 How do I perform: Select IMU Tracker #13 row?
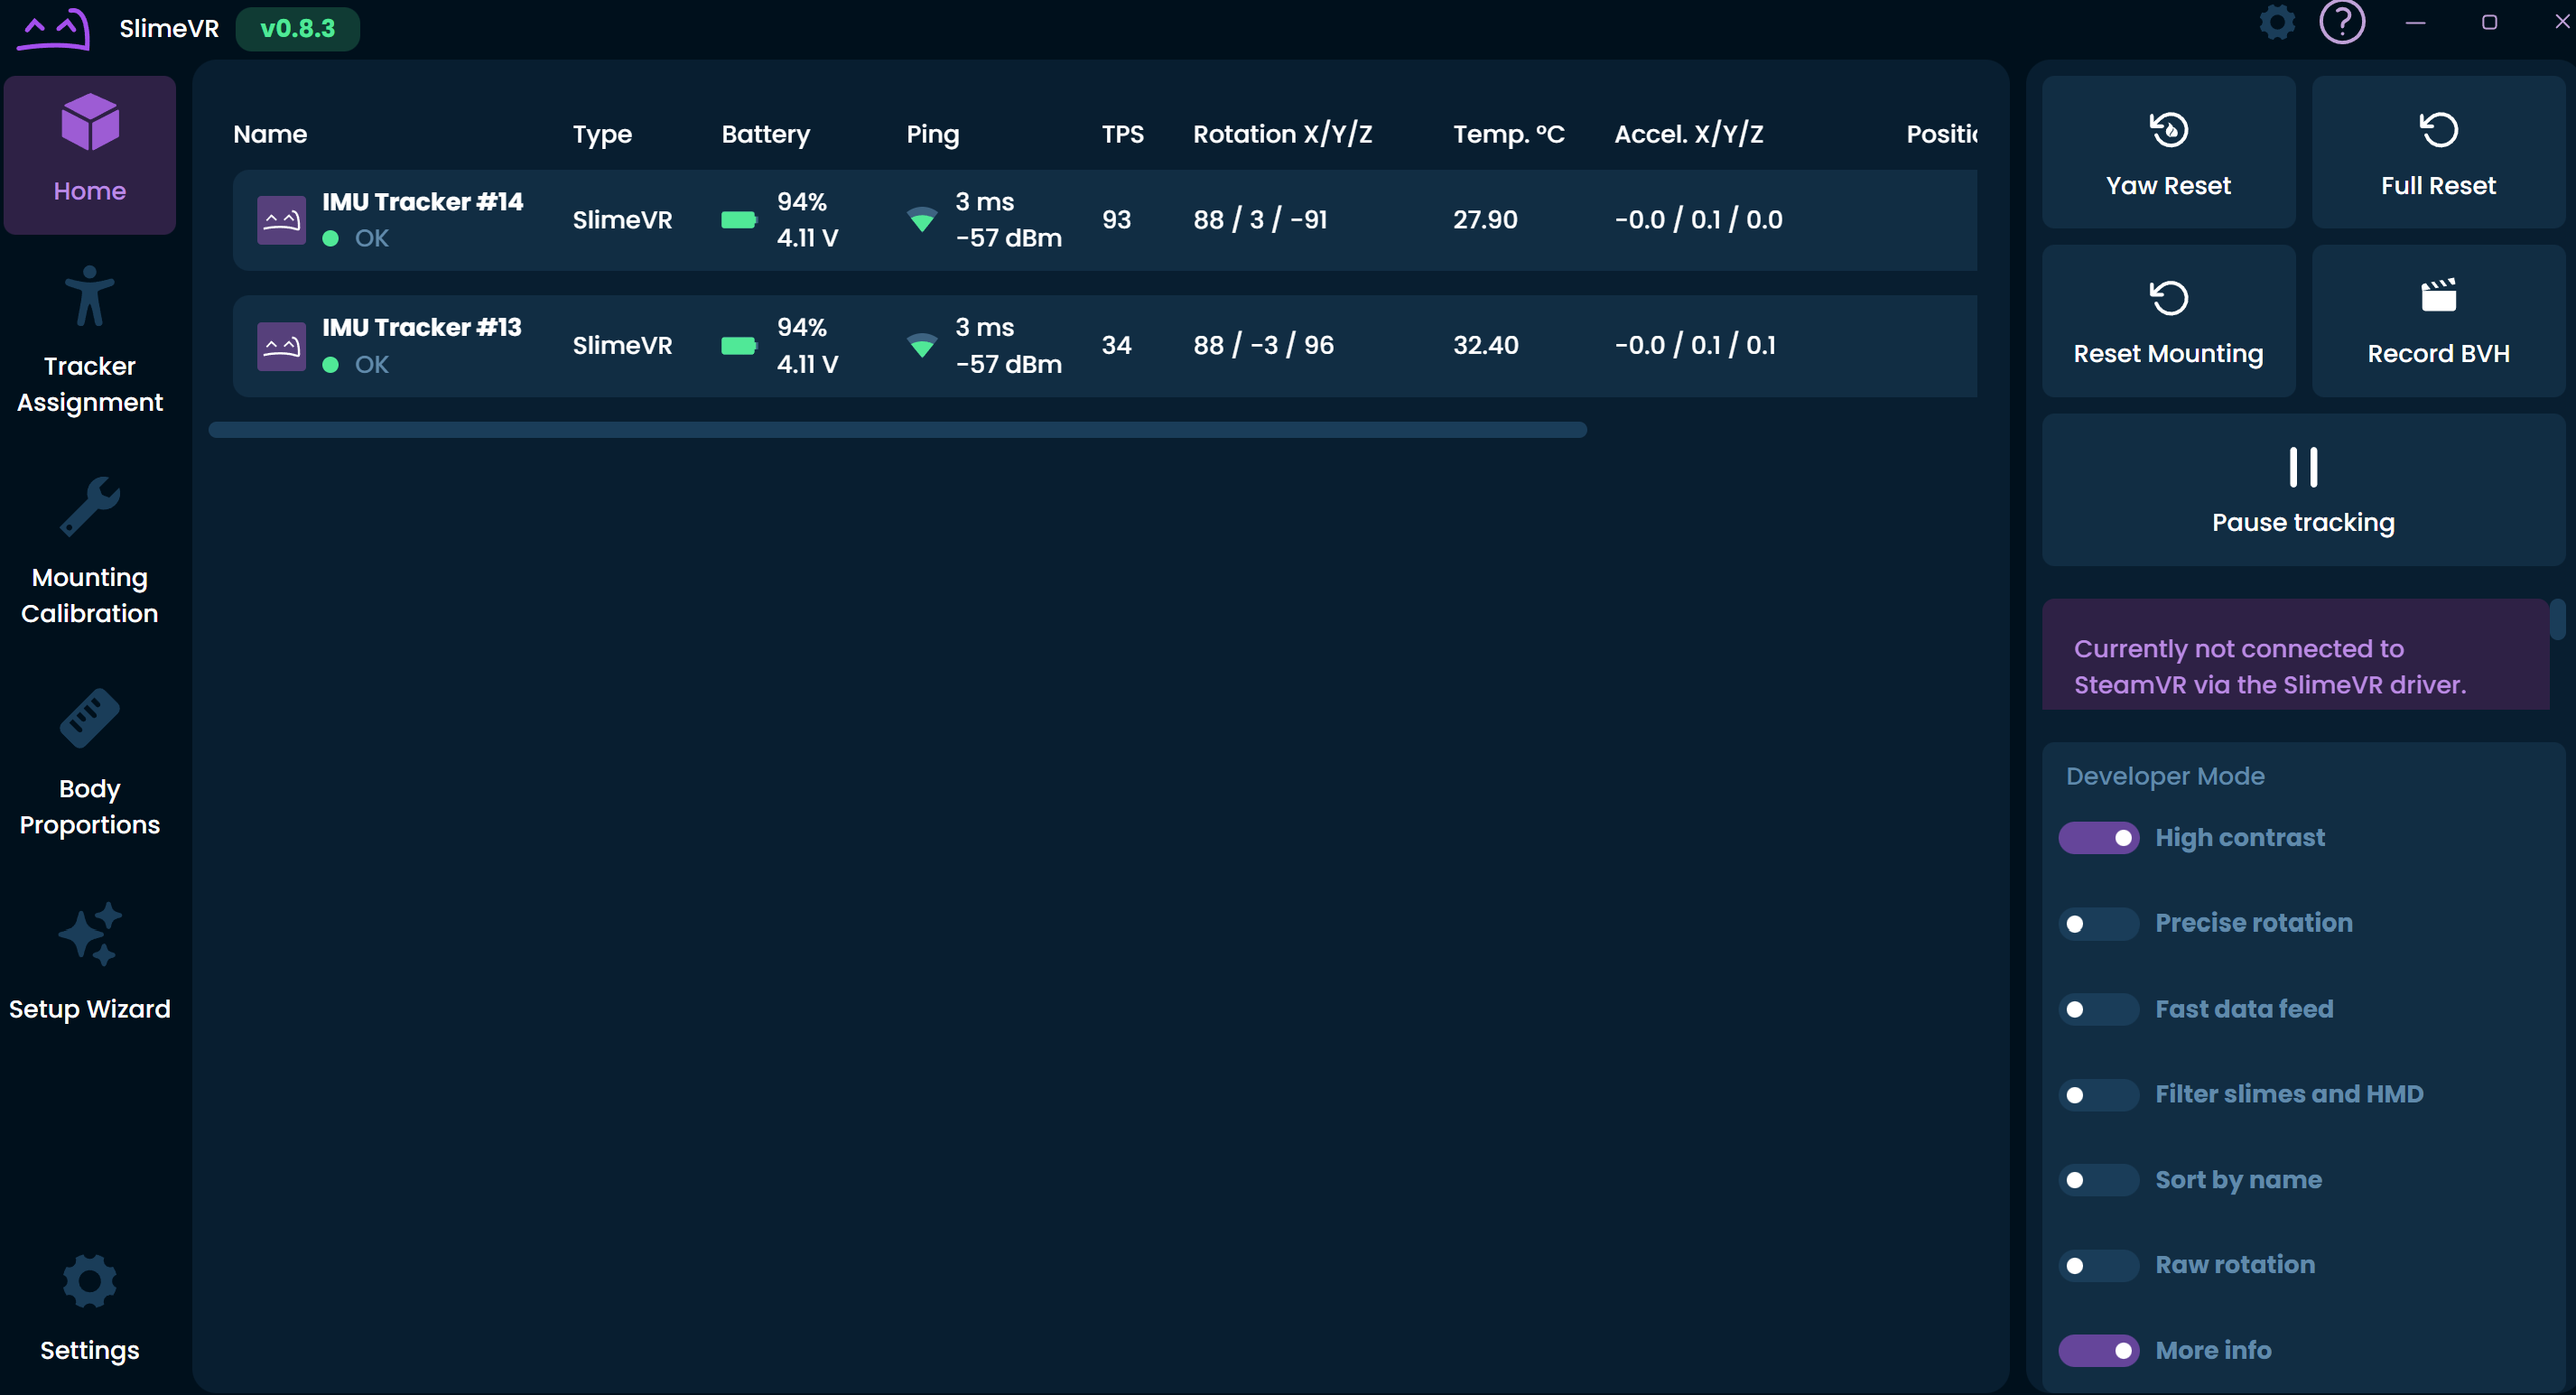coord(1100,345)
